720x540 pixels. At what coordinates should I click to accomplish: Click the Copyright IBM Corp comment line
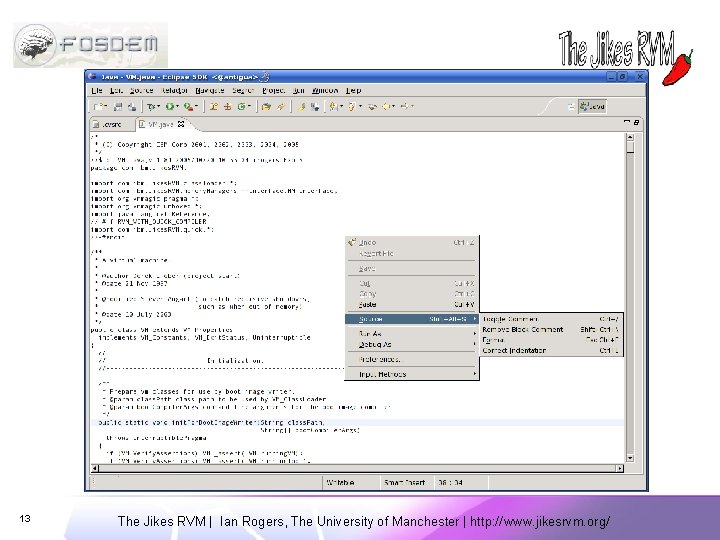point(198,144)
